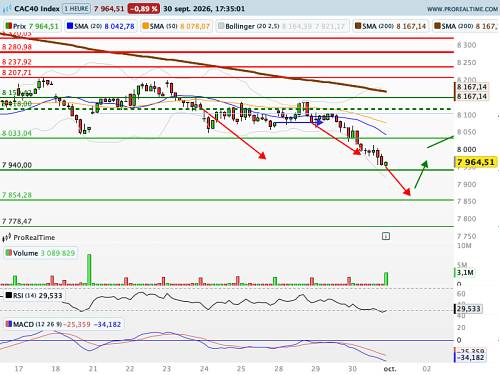
Task: Open the SMA (20) 8 042,78 settings
Action: (101, 26)
